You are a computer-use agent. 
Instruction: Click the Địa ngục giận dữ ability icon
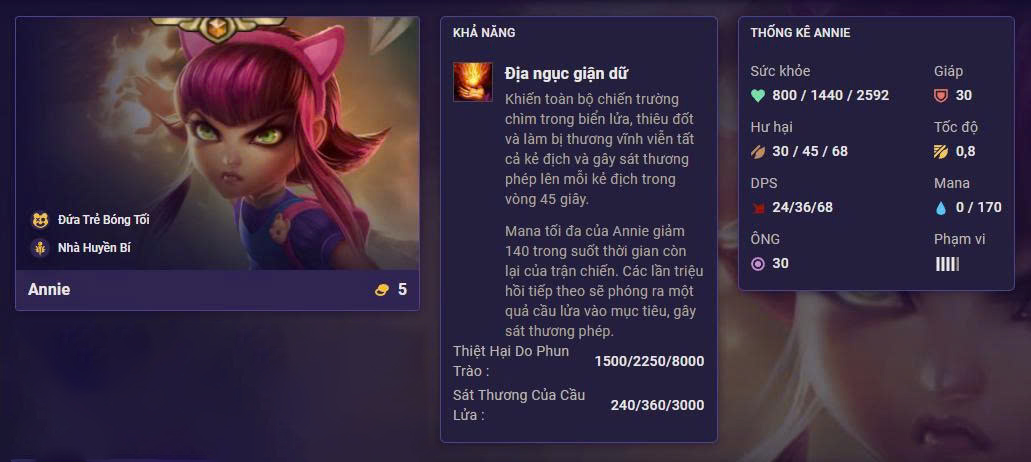pos(473,82)
